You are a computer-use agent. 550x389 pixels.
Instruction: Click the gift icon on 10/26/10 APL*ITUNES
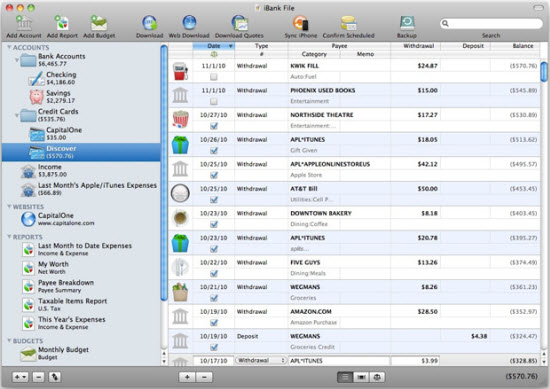(x=180, y=145)
